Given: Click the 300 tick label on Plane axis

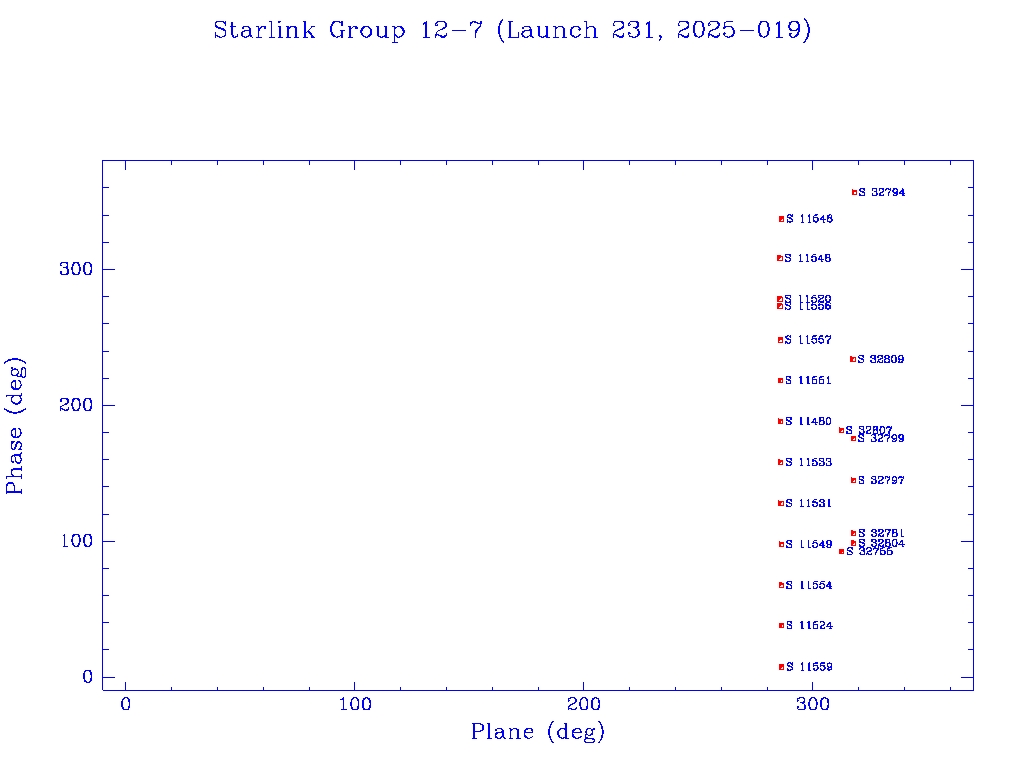Looking at the screenshot, I should point(813,704).
